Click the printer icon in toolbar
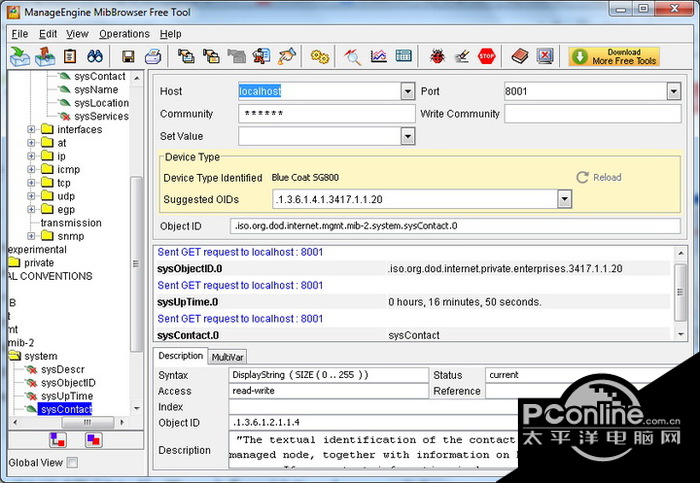Image resolution: width=700 pixels, height=483 pixels. (x=152, y=56)
